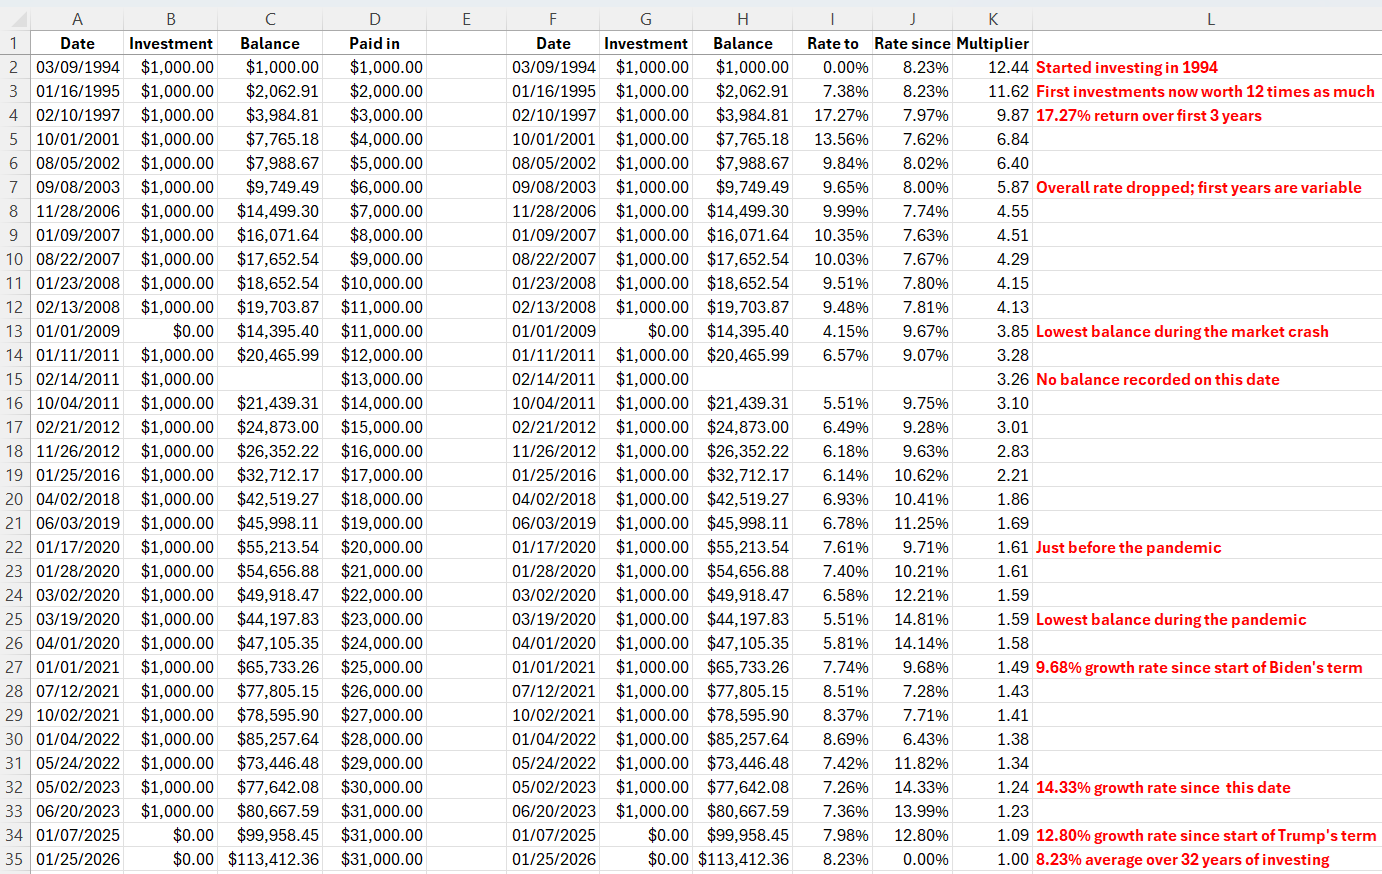The image size is (1382, 874).
Task: Click the Multiplier header in column K
Action: tap(992, 43)
